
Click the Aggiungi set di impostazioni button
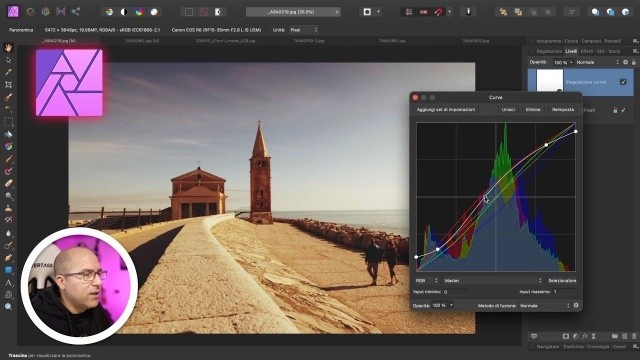[446, 110]
